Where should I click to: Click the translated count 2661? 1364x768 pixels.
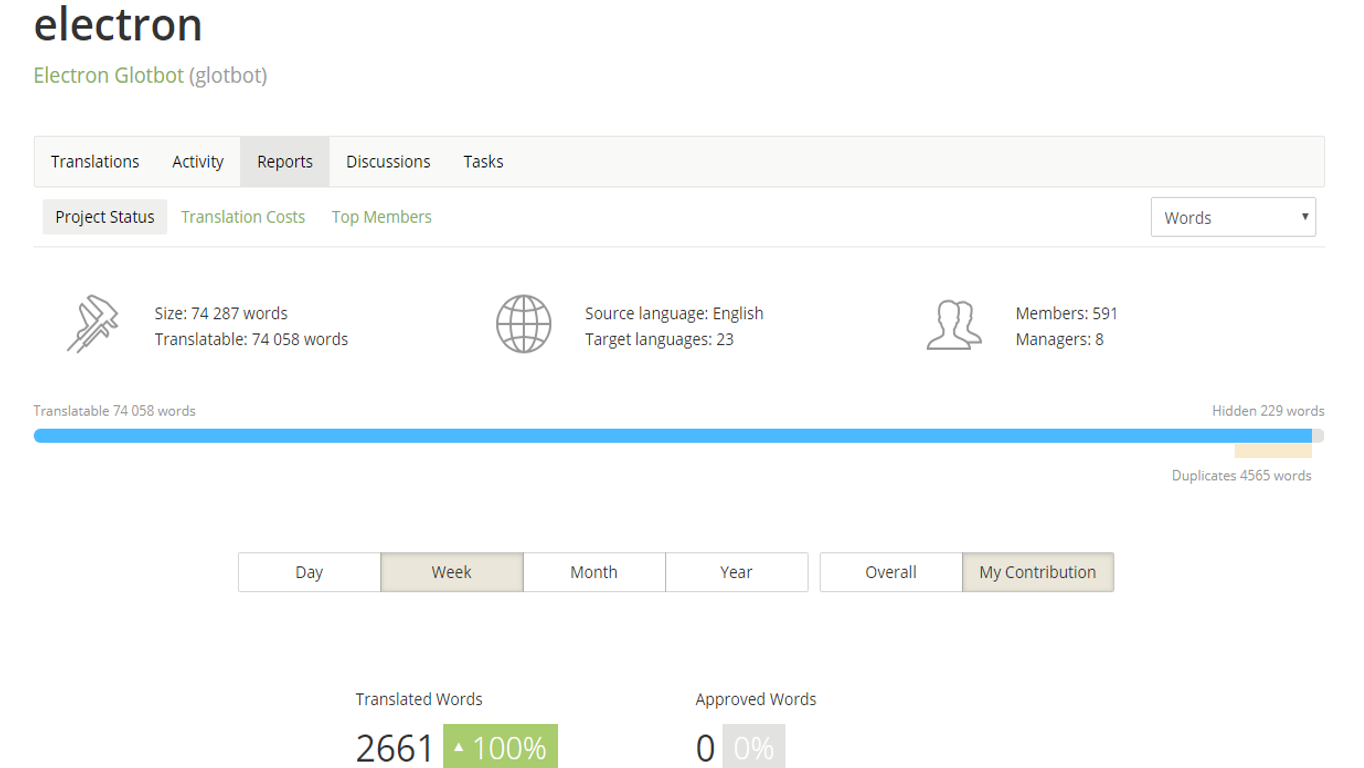tap(395, 748)
